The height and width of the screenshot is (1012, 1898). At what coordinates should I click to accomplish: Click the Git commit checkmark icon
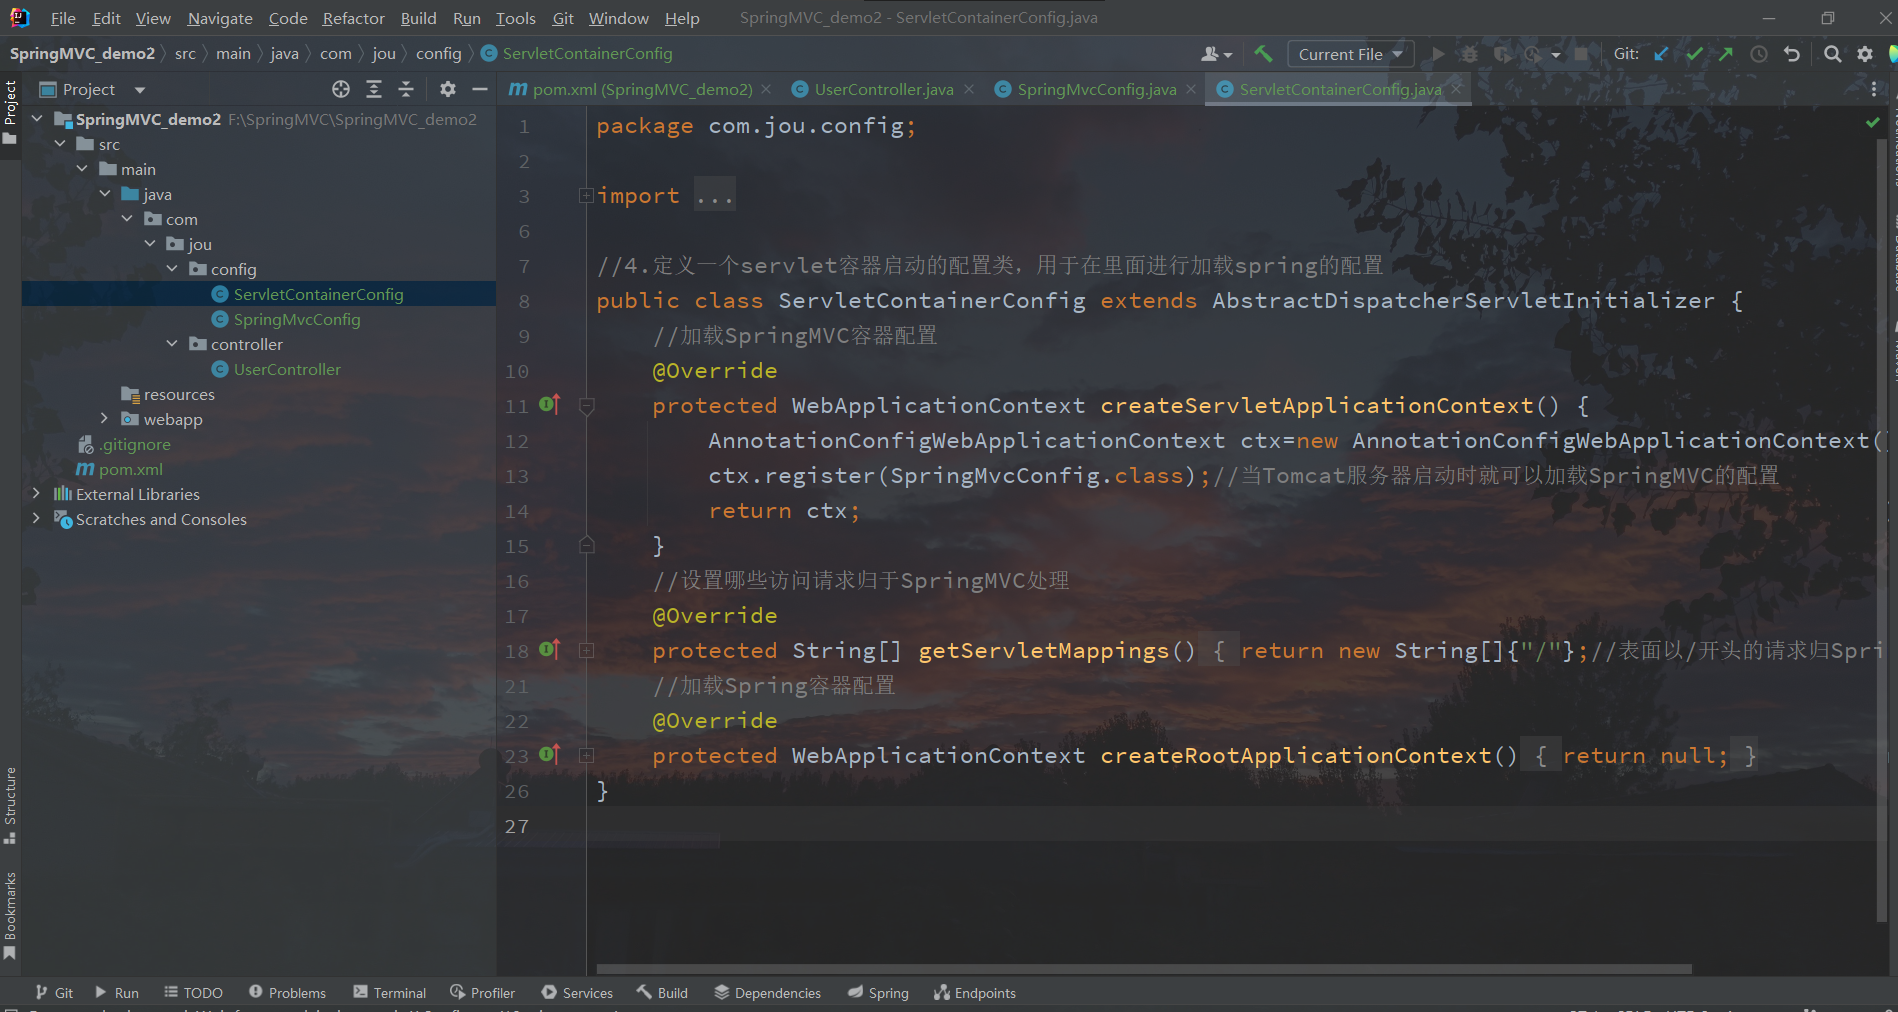(x=1694, y=54)
